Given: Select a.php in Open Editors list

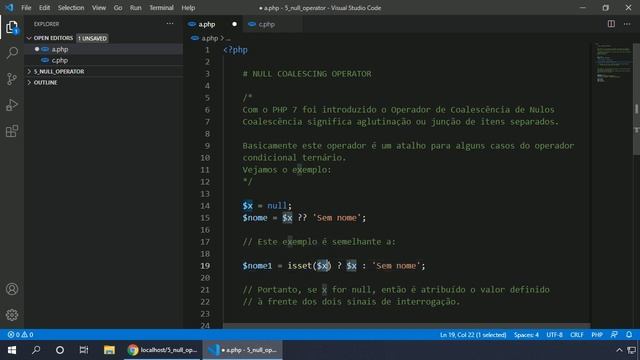Looking at the screenshot, I should click(x=104, y=49).
